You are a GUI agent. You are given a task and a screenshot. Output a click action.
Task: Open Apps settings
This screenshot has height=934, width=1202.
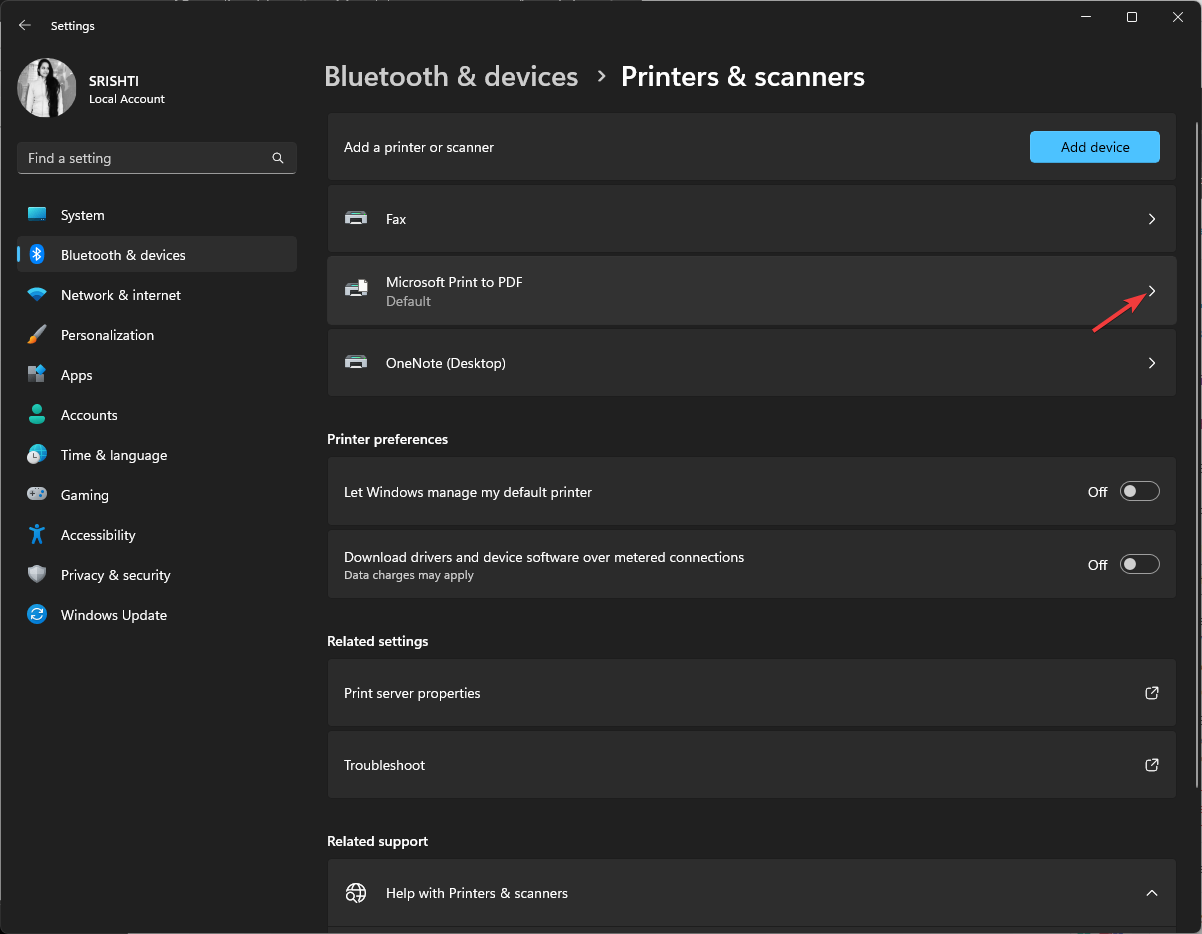[157, 375]
